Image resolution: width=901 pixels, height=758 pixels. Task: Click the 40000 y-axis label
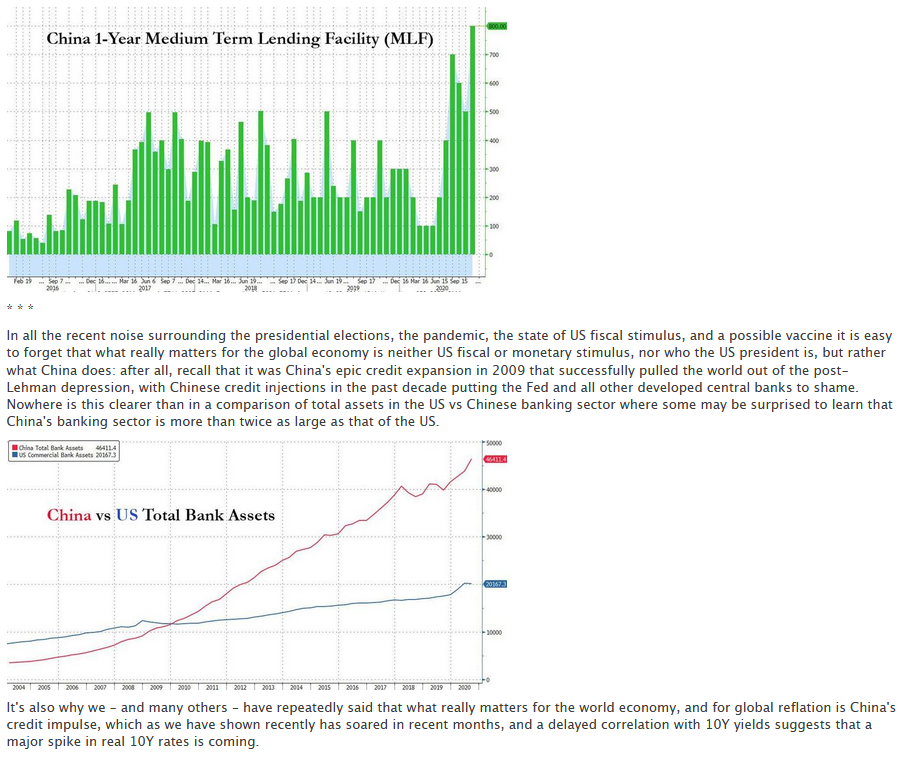point(494,490)
